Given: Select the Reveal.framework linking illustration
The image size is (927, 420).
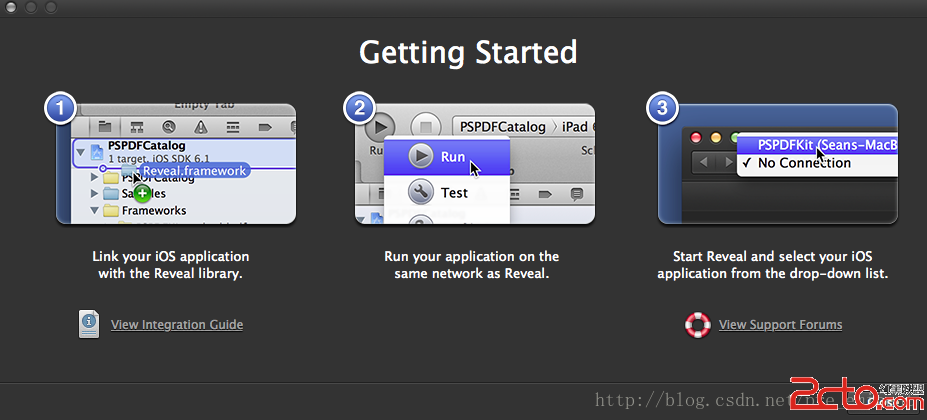Looking at the screenshot, I should pyautogui.click(x=176, y=164).
